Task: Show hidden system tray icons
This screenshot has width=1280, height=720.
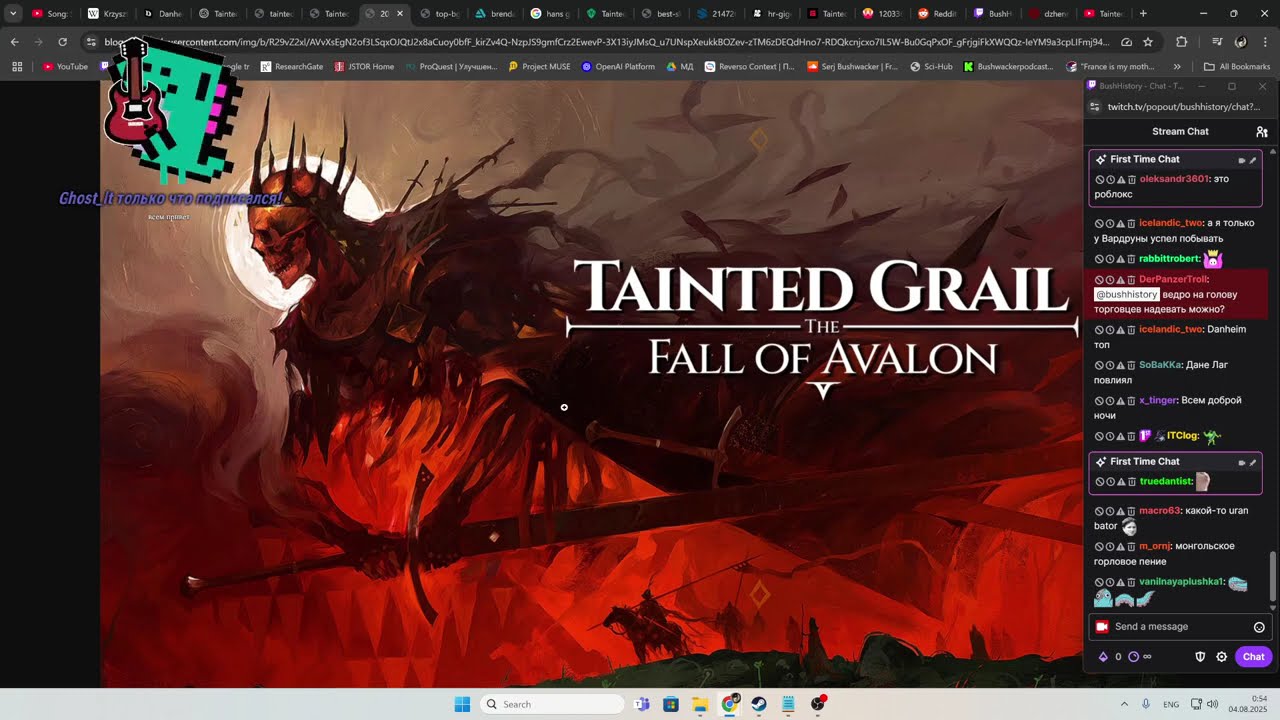Action: pyautogui.click(x=1124, y=705)
